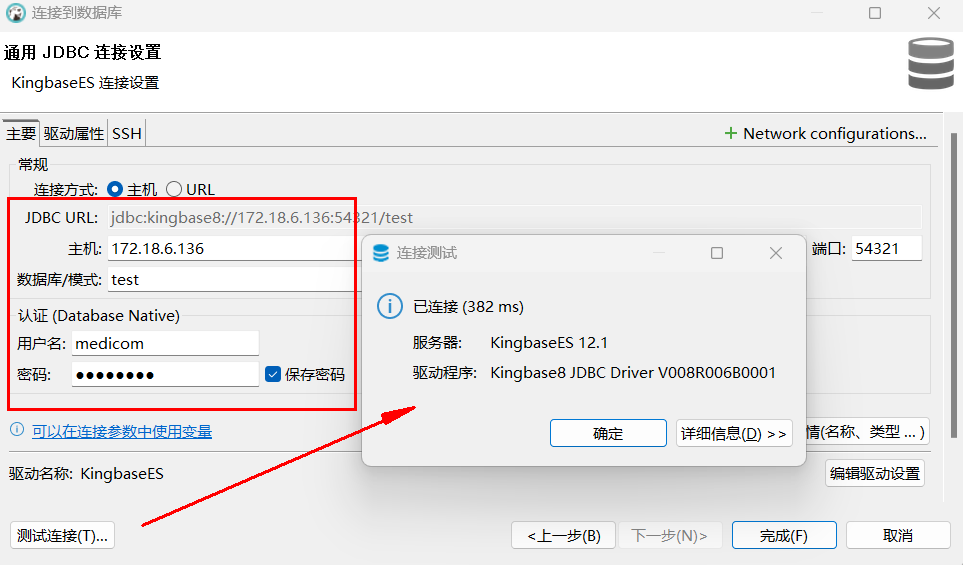963x565 pixels.
Task: Click the database stack icon in header
Action: point(931,64)
